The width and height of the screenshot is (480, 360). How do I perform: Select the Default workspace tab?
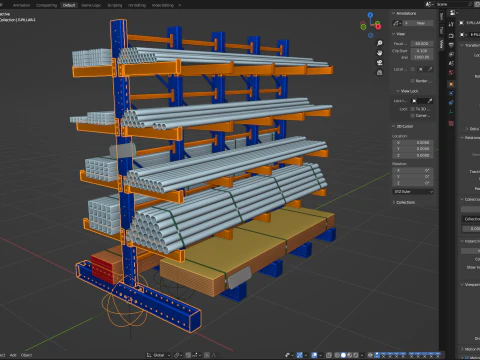click(69, 5)
